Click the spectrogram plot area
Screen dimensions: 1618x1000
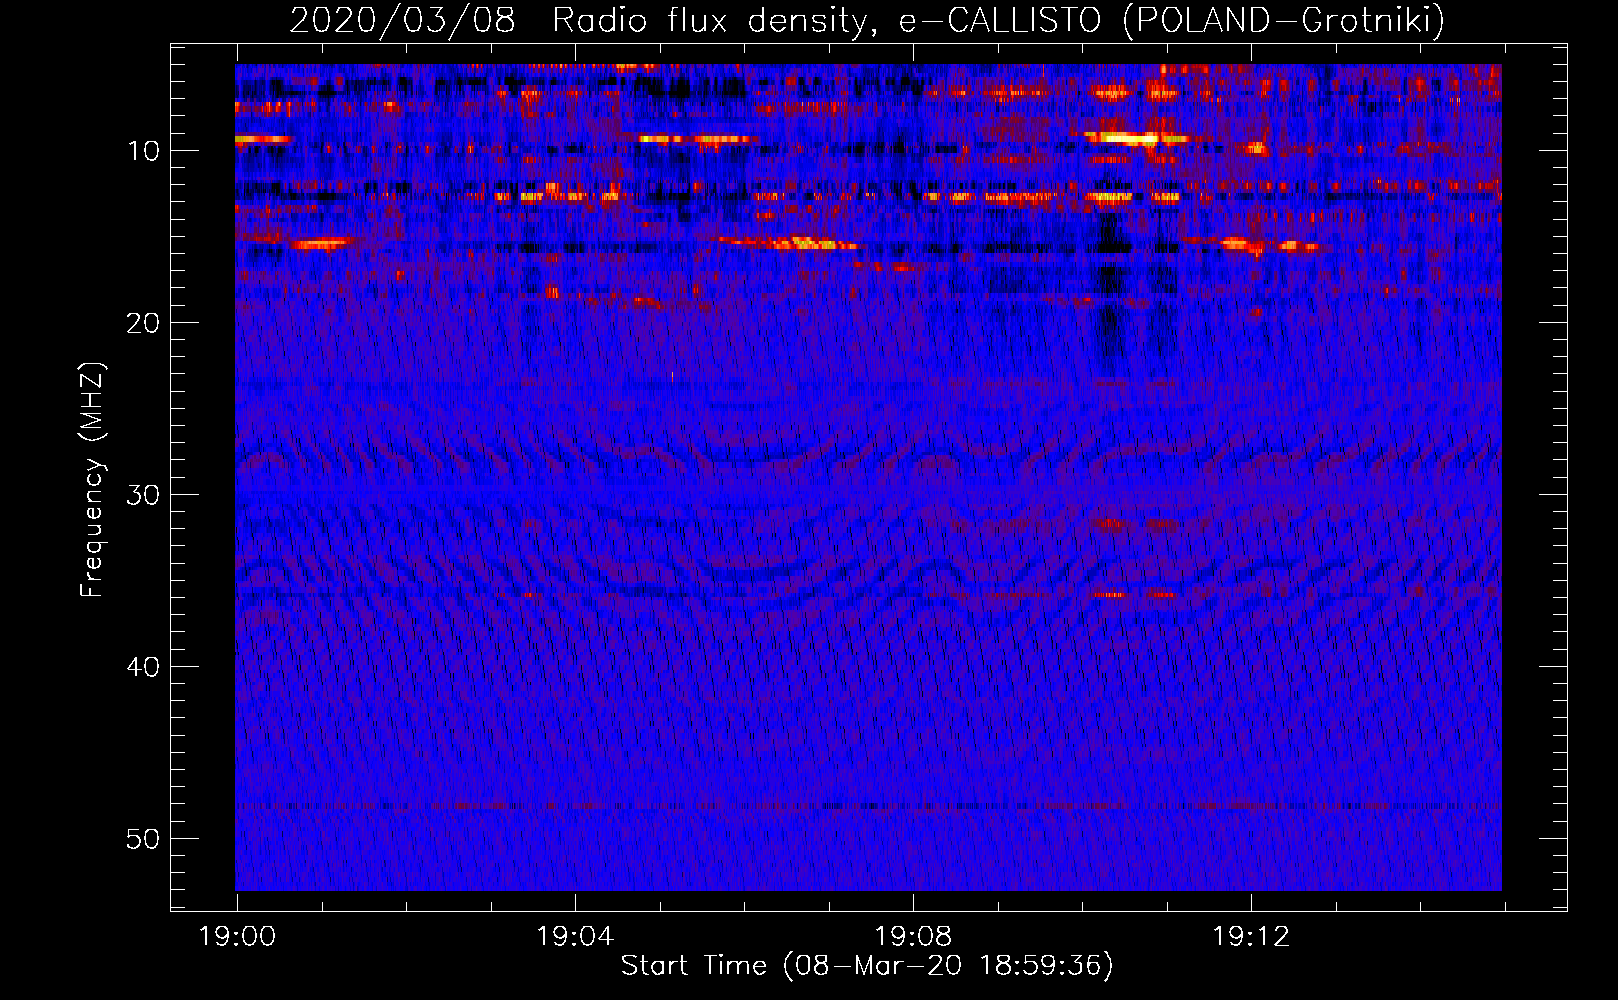tap(868, 477)
